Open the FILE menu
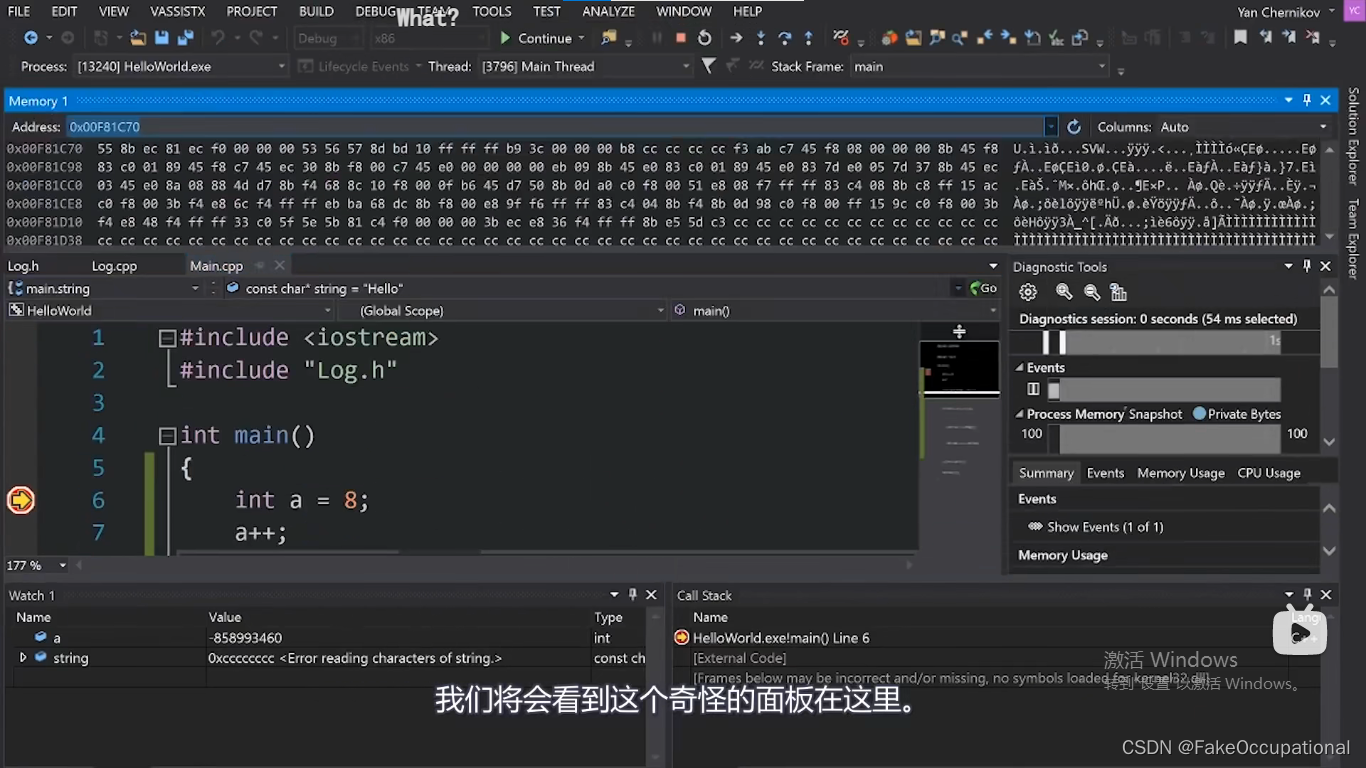 click(x=19, y=11)
